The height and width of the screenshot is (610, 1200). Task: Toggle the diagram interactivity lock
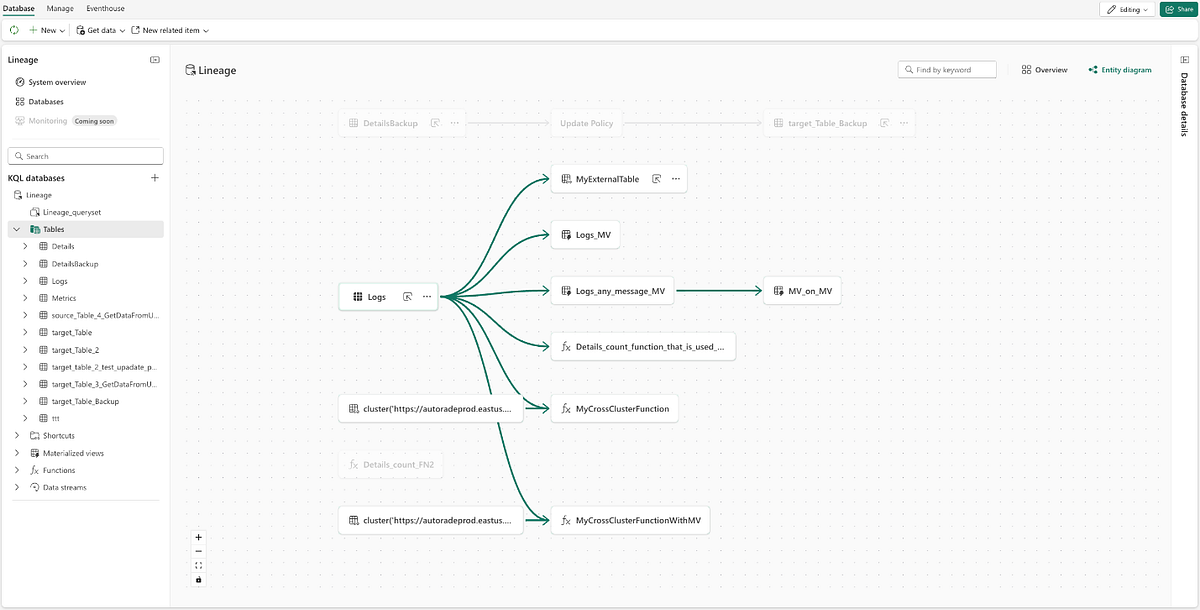coord(199,579)
